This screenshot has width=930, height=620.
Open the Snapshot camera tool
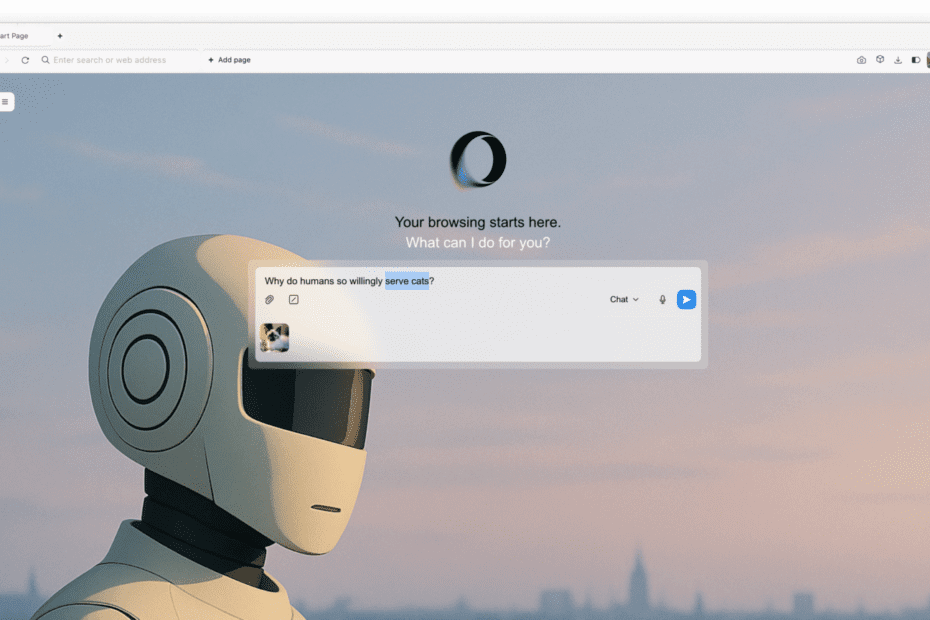(861, 60)
